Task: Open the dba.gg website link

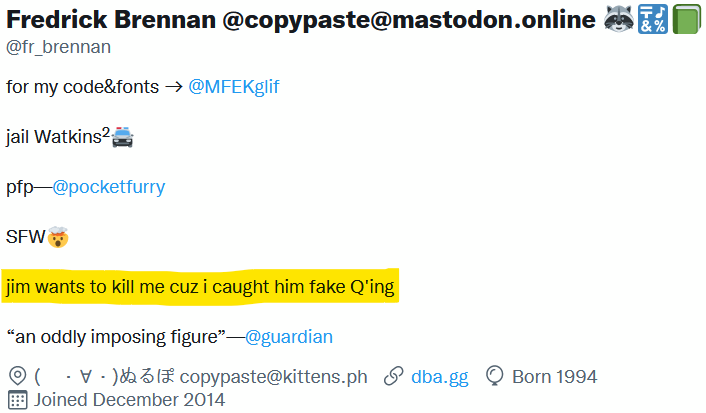Action: 439,377
